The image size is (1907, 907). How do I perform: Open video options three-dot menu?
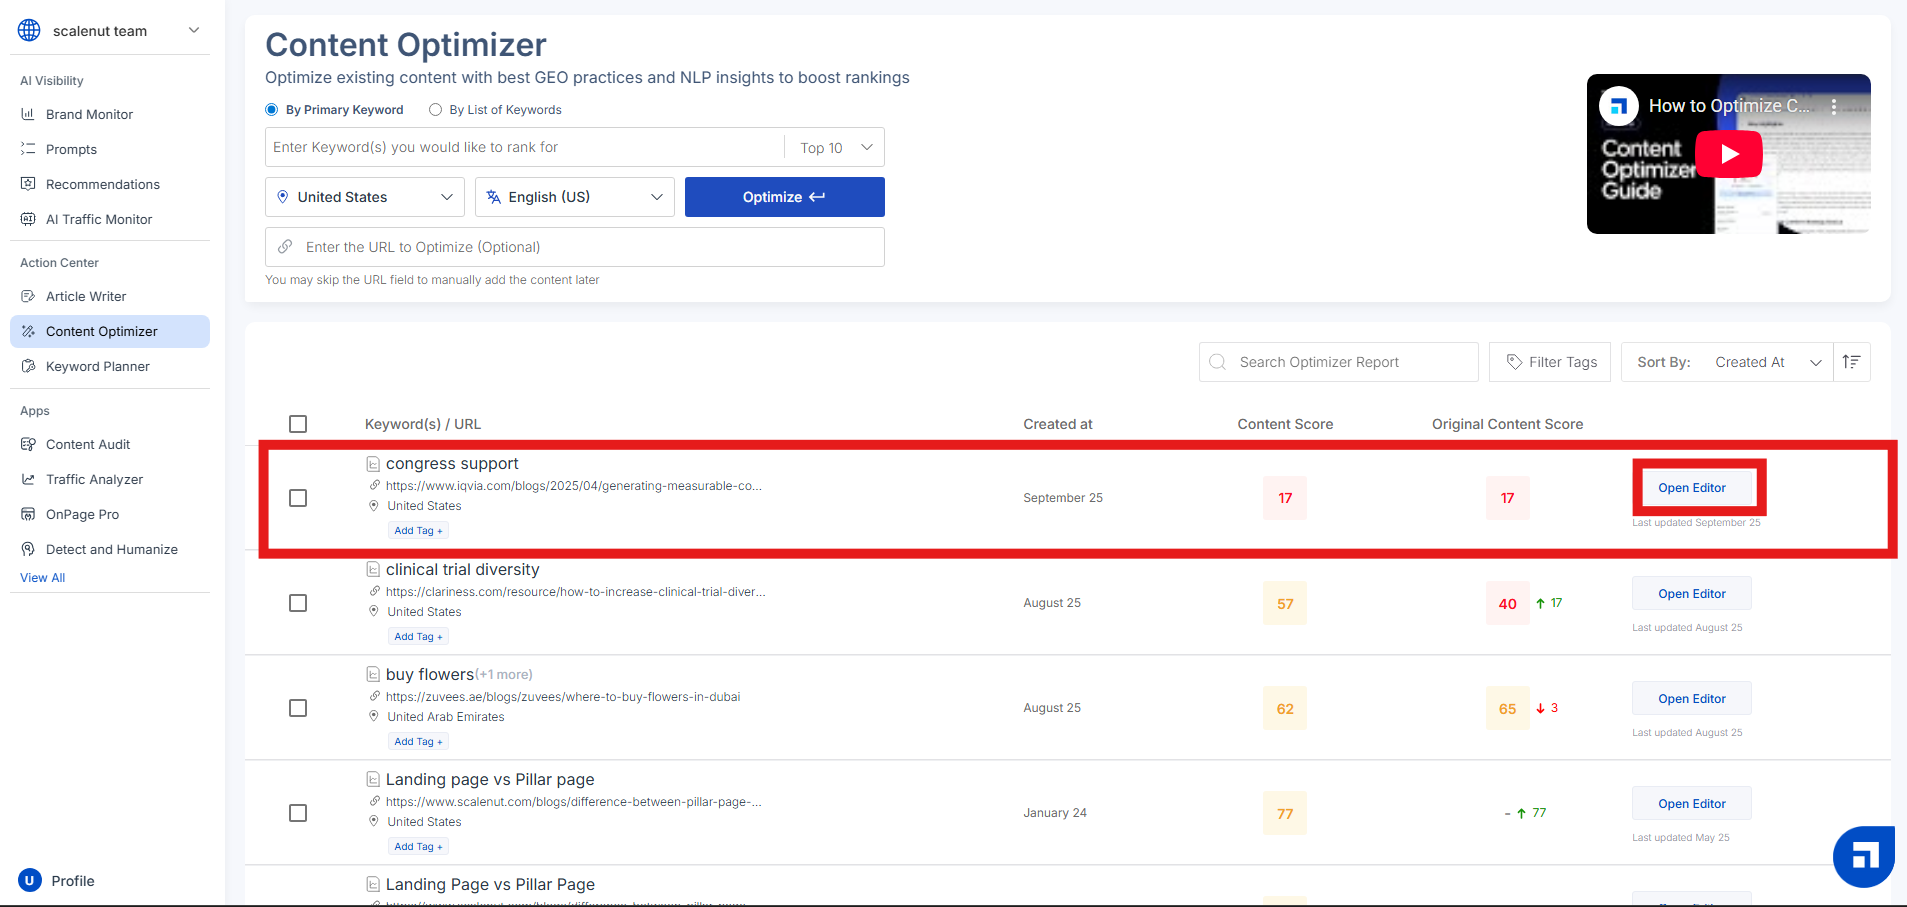click(x=1834, y=106)
